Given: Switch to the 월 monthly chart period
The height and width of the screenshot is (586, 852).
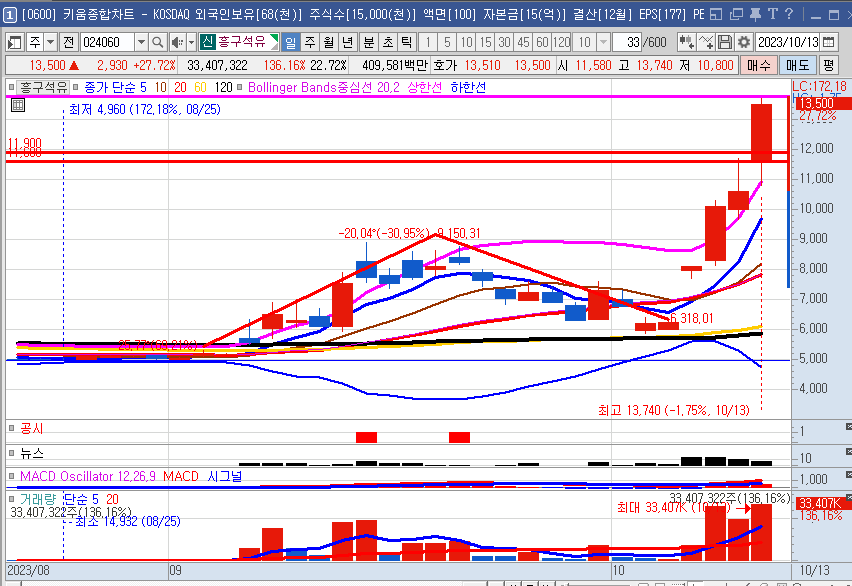Looking at the screenshot, I should [328, 42].
